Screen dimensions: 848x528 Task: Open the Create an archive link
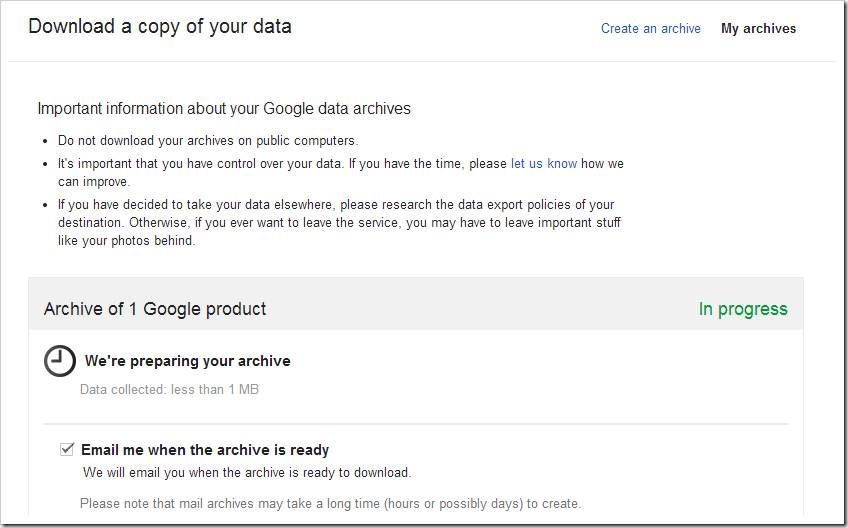click(651, 29)
